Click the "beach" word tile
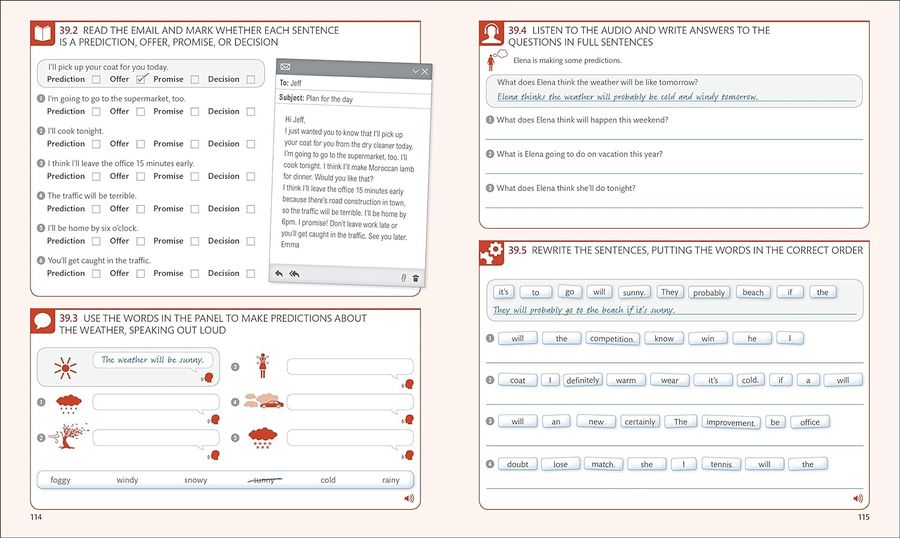The height and width of the screenshot is (538, 900). (x=753, y=292)
